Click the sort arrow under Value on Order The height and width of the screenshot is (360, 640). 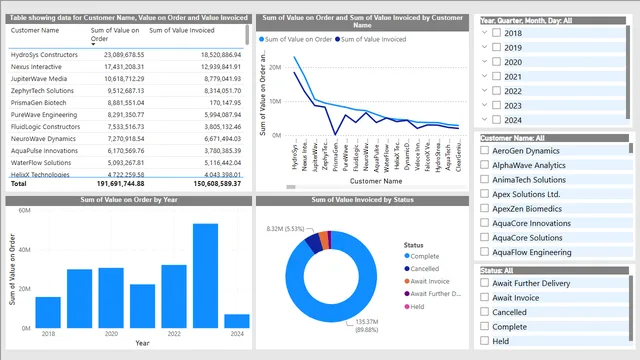tap(93, 44)
